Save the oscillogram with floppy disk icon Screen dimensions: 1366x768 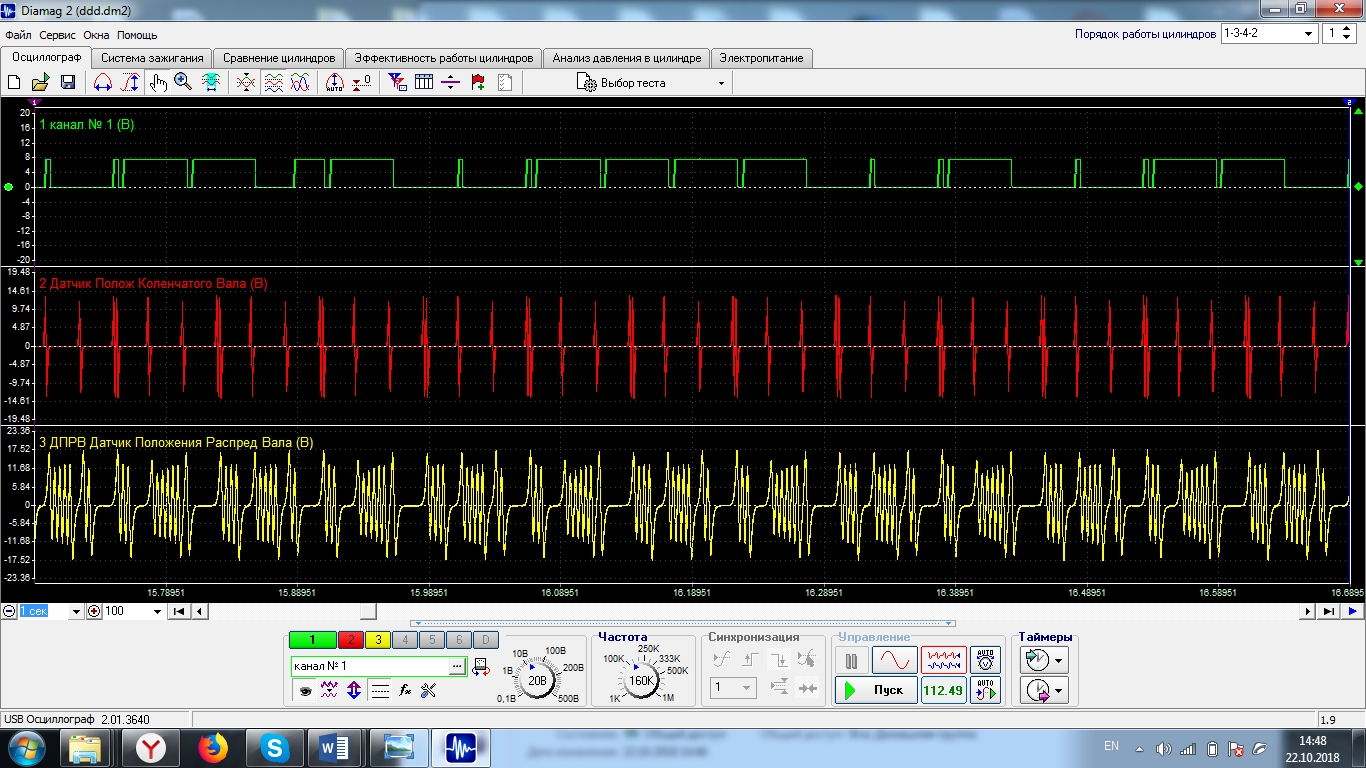(68, 83)
